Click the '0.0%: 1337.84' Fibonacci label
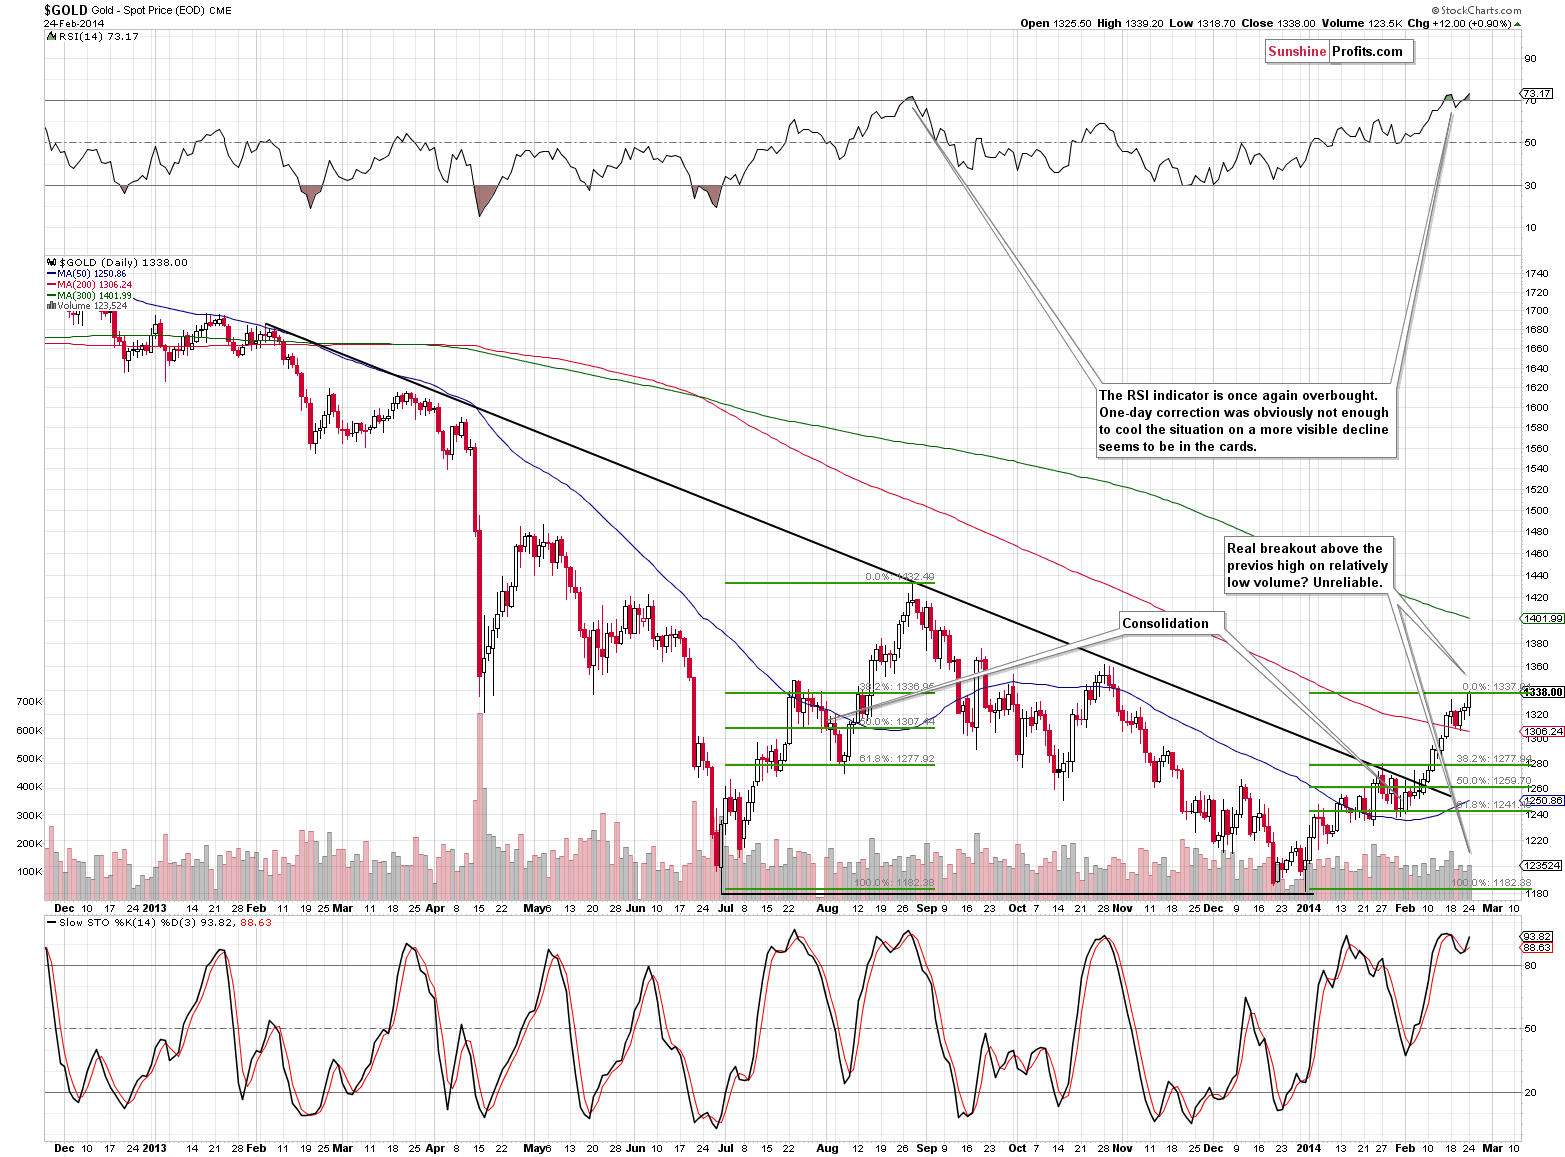This screenshot has height=1157, width=1565. coord(1496,687)
